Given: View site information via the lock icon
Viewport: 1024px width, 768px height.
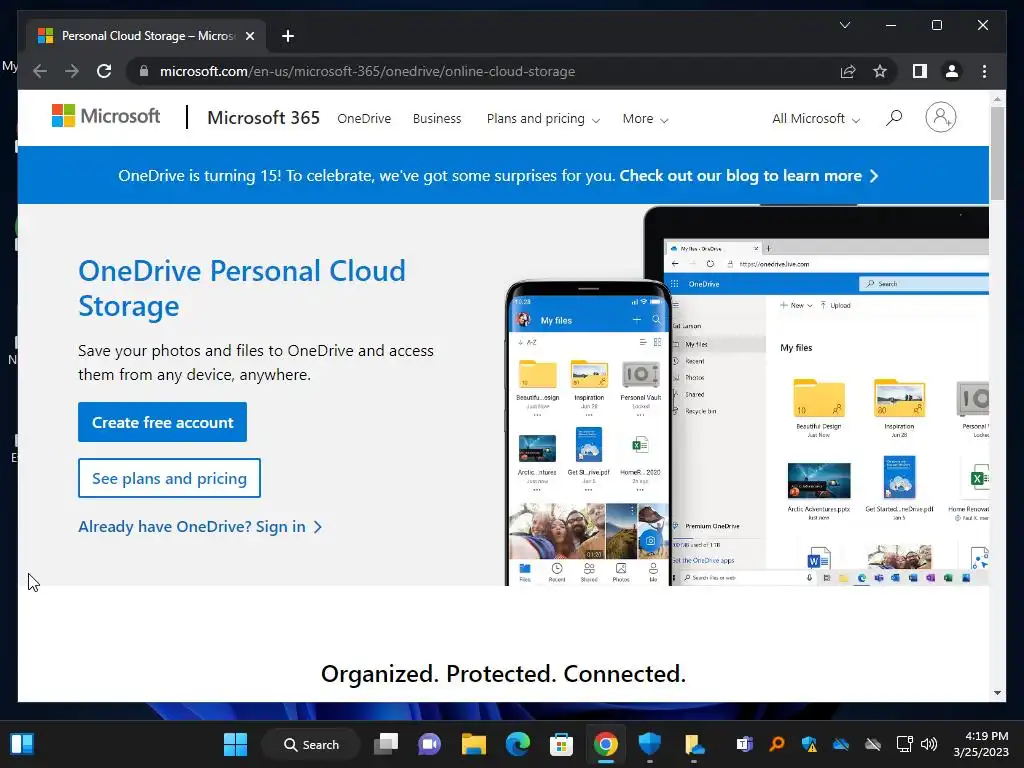Looking at the screenshot, I should click(144, 71).
